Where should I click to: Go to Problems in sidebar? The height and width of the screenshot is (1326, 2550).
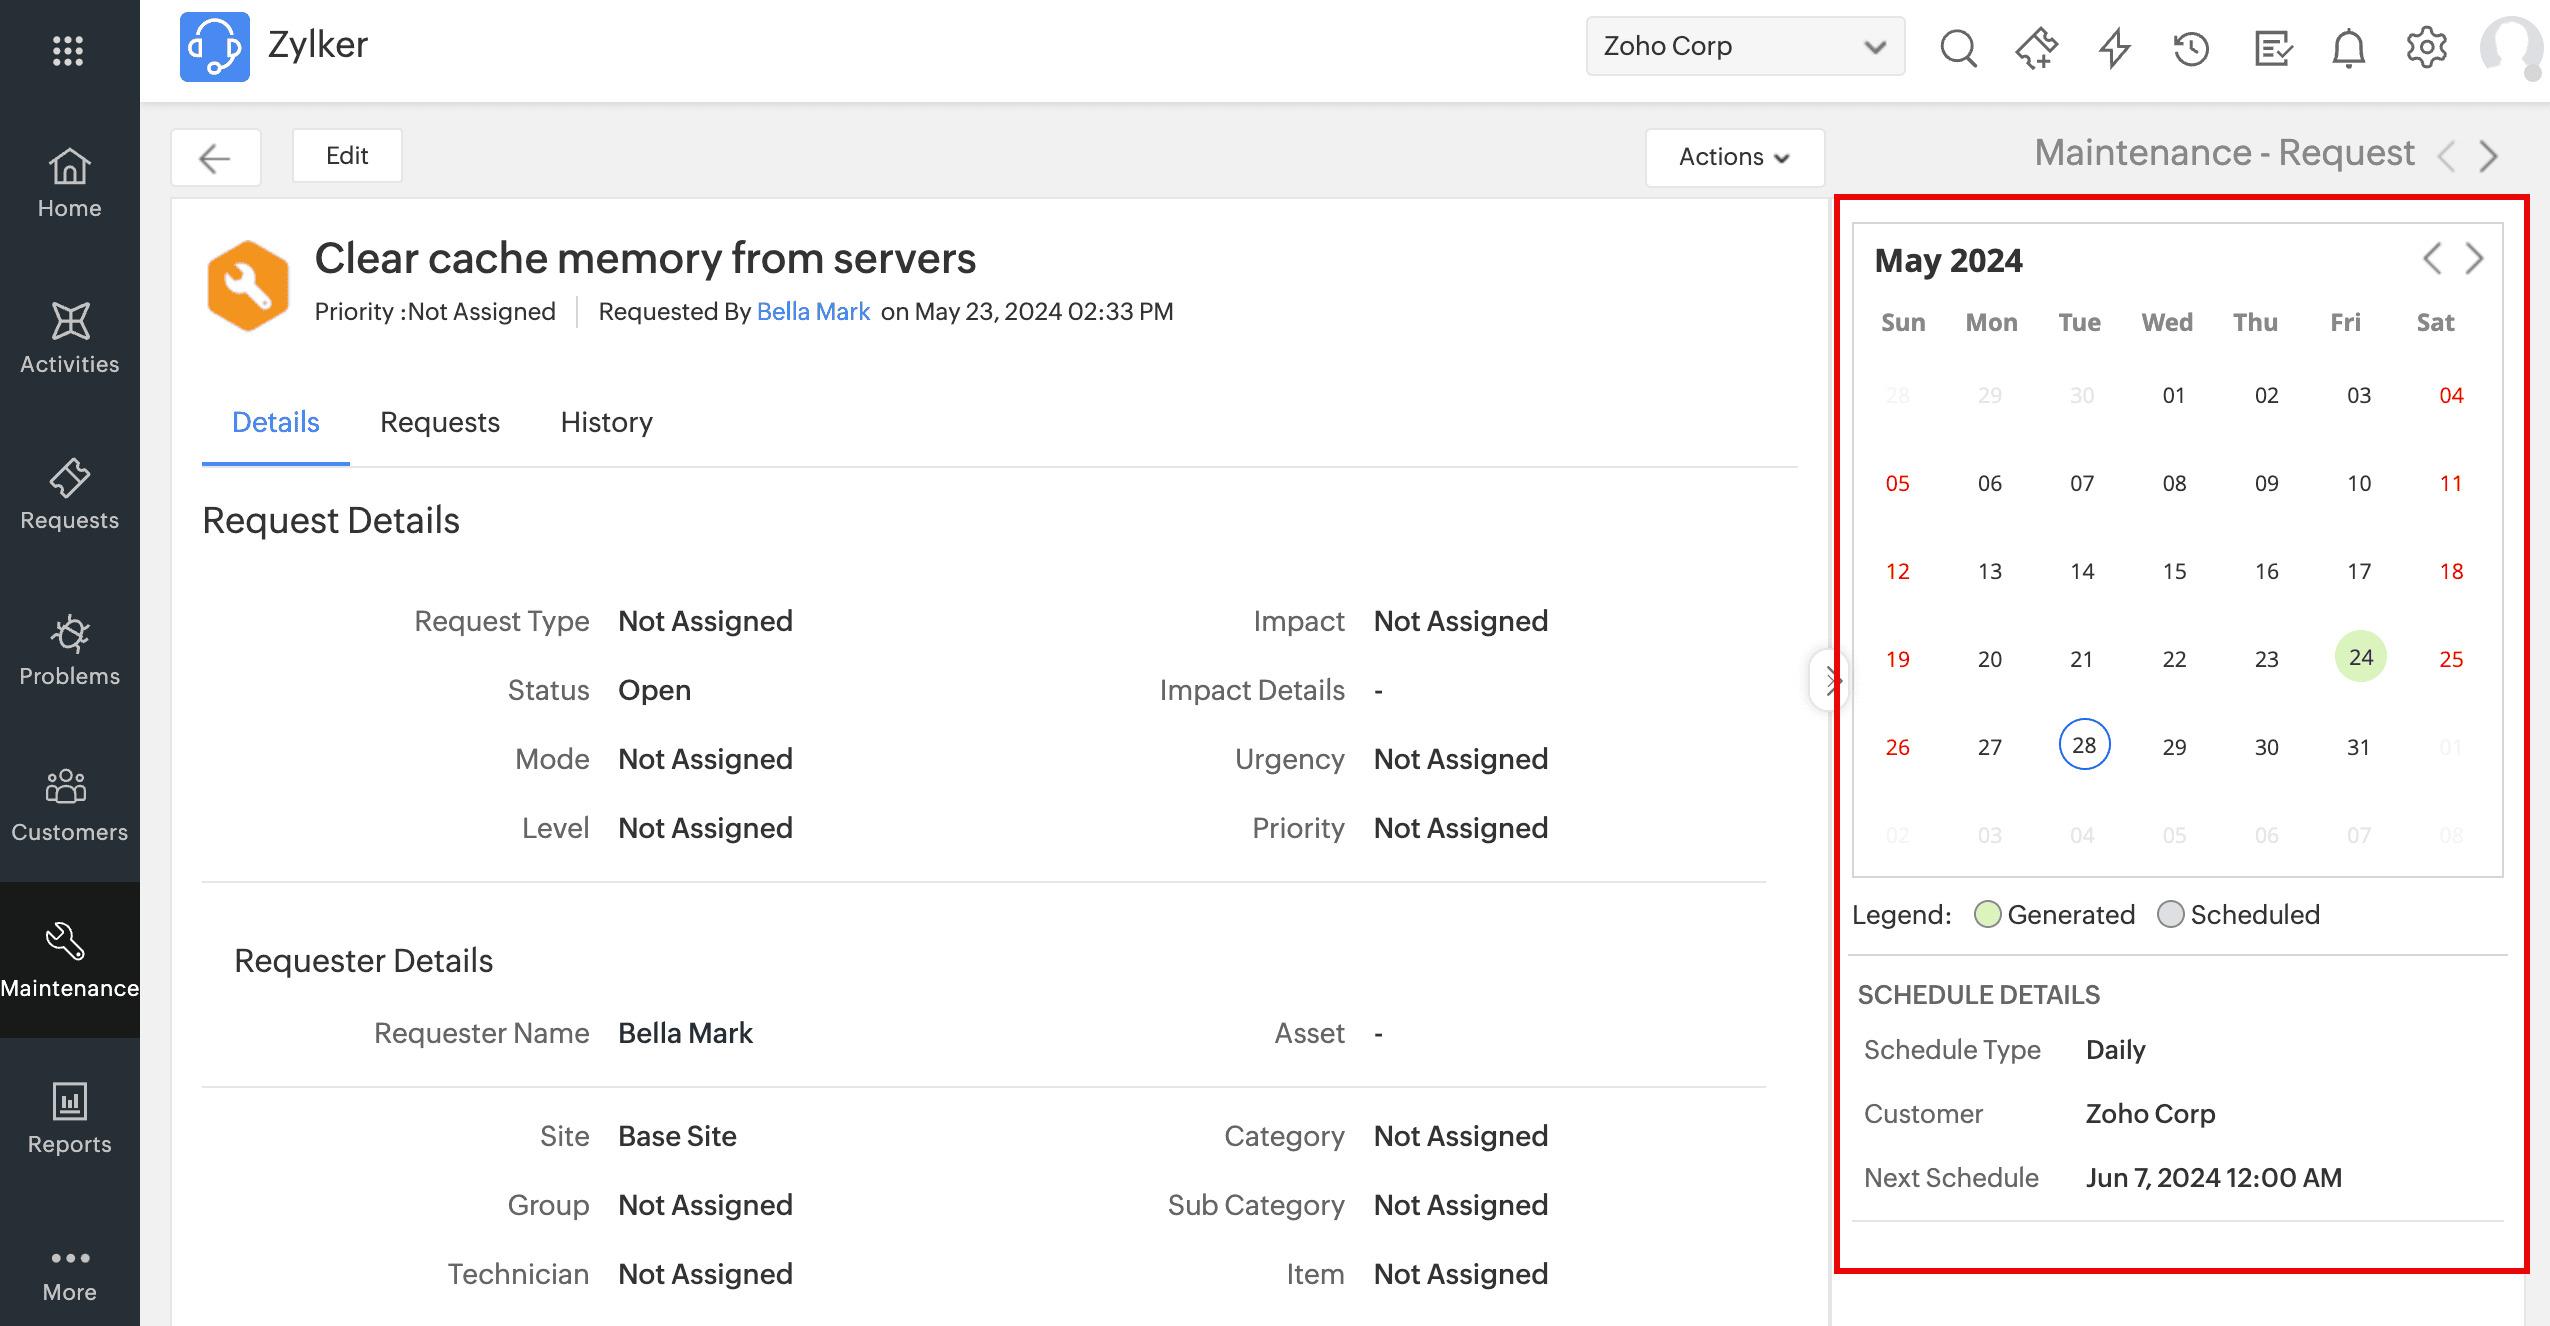click(x=70, y=650)
